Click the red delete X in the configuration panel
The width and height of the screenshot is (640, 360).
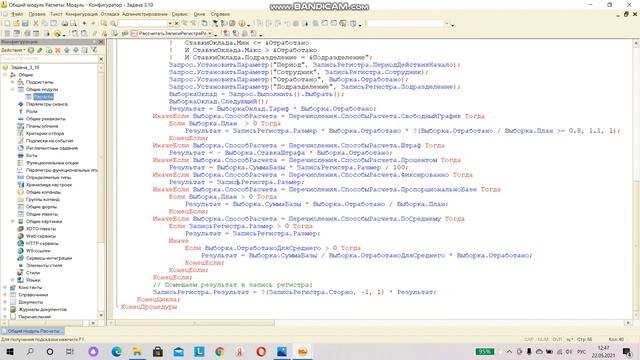58,50
